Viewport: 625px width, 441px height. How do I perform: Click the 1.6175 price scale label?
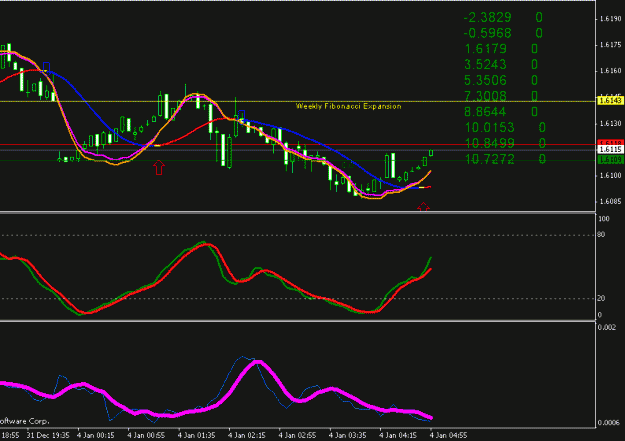click(x=610, y=45)
